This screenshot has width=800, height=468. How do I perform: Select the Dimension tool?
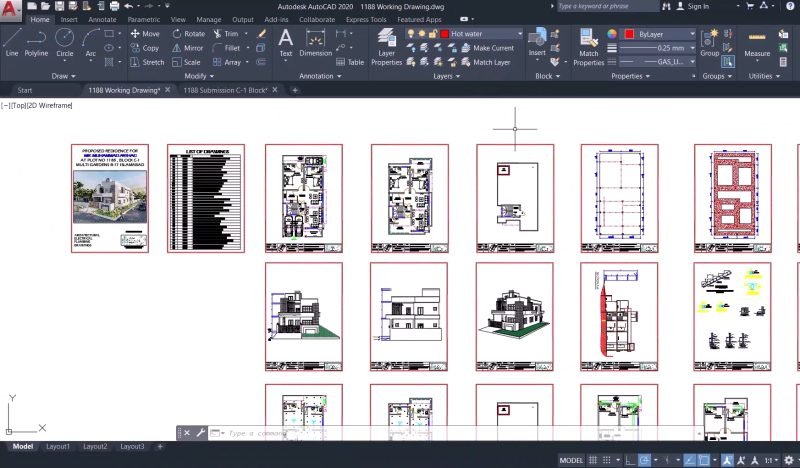point(315,42)
